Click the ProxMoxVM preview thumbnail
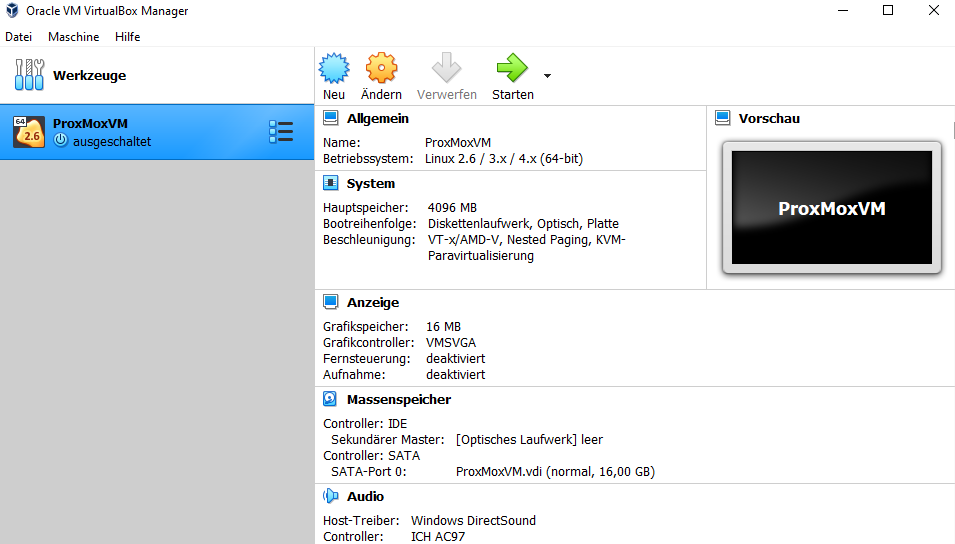This screenshot has width=955, height=544. [831, 208]
